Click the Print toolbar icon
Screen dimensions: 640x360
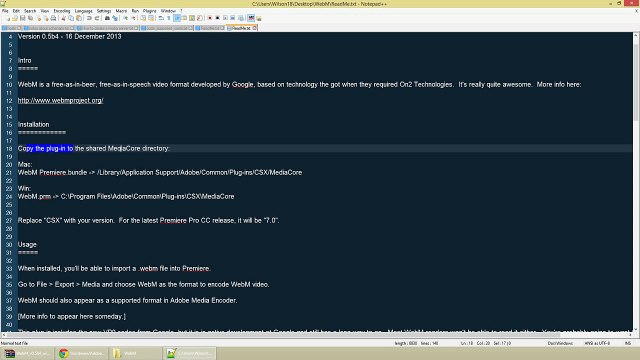(x=53, y=18)
